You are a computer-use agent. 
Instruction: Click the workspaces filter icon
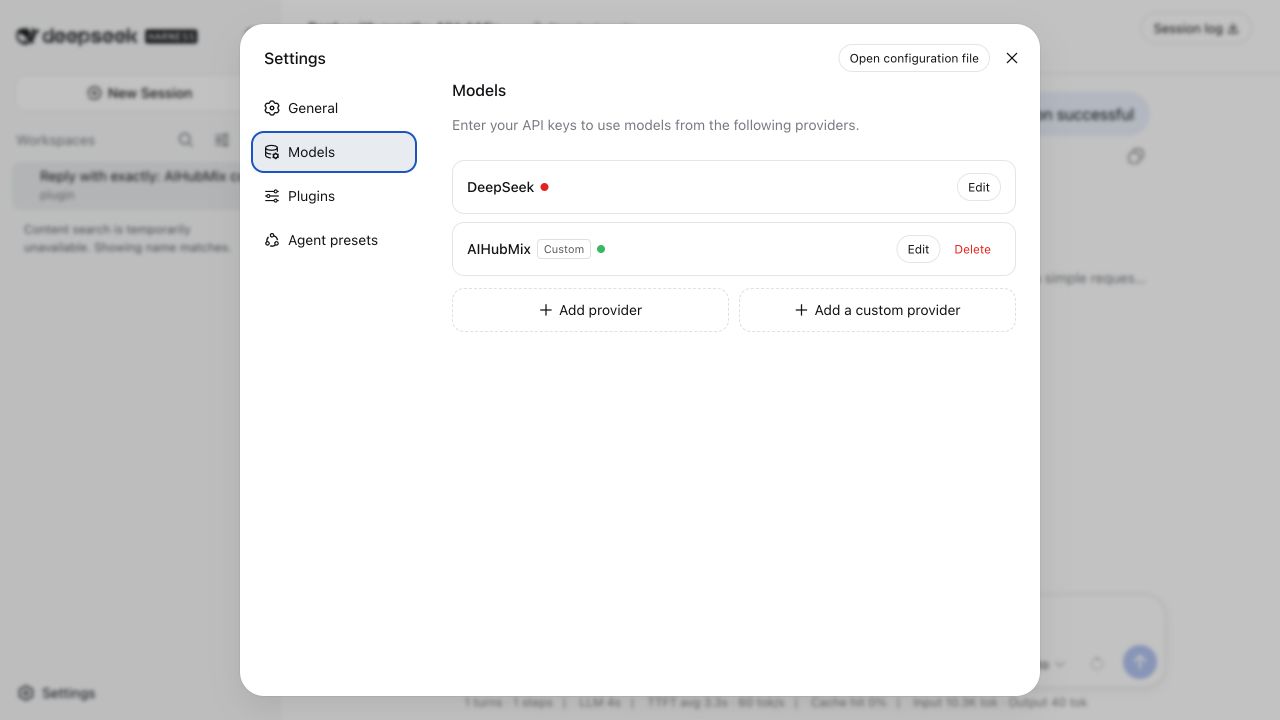pyautogui.click(x=222, y=140)
